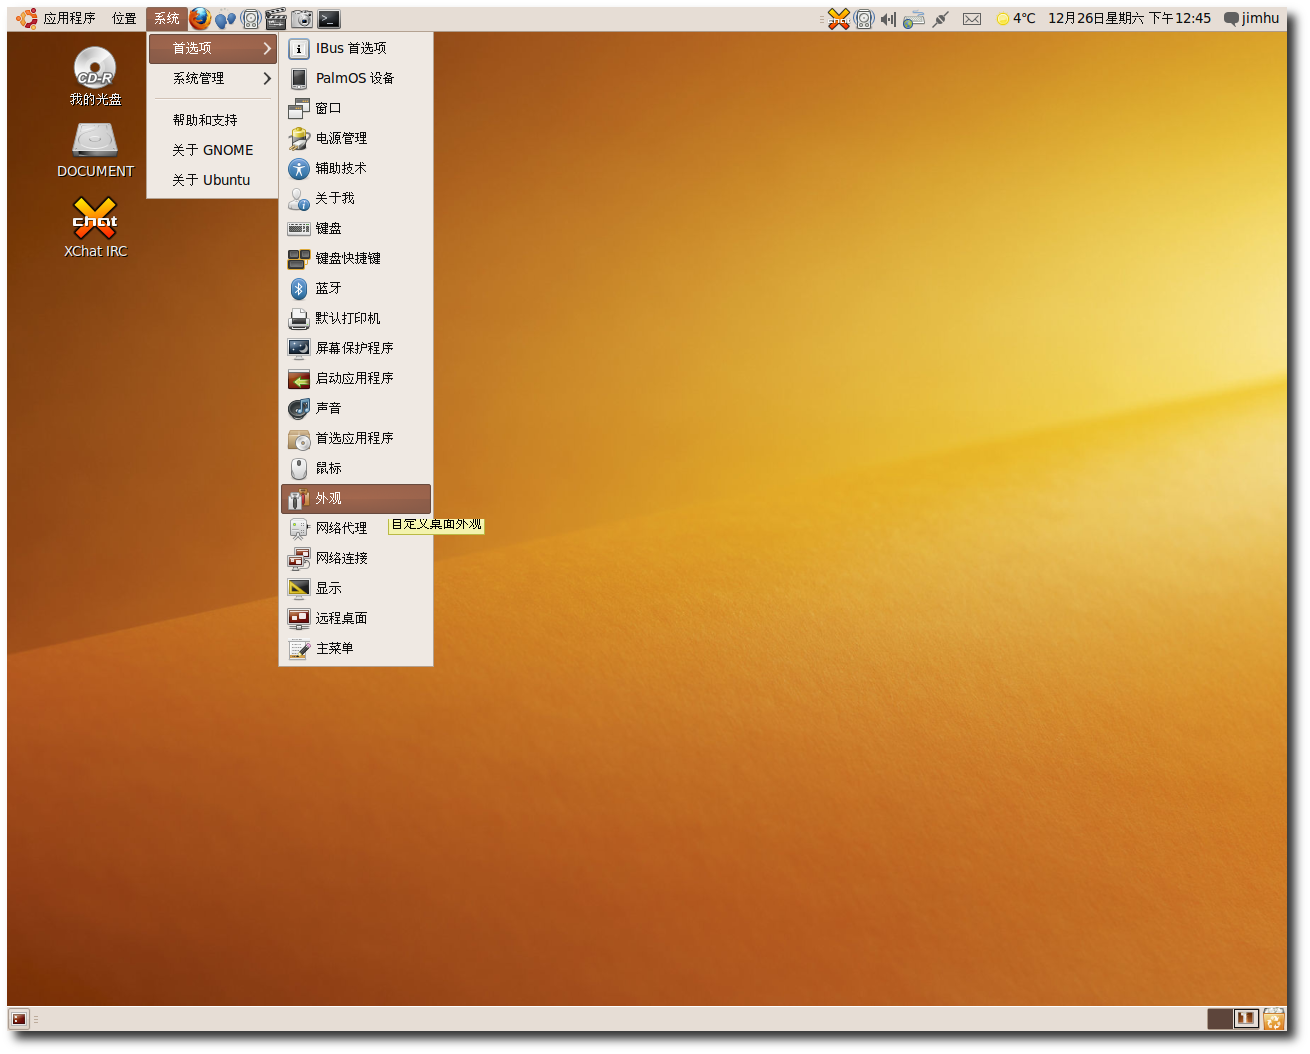Screen dimensions: 1310x1054
Task: Click the volume speaker icon in tray
Action: coord(887,18)
